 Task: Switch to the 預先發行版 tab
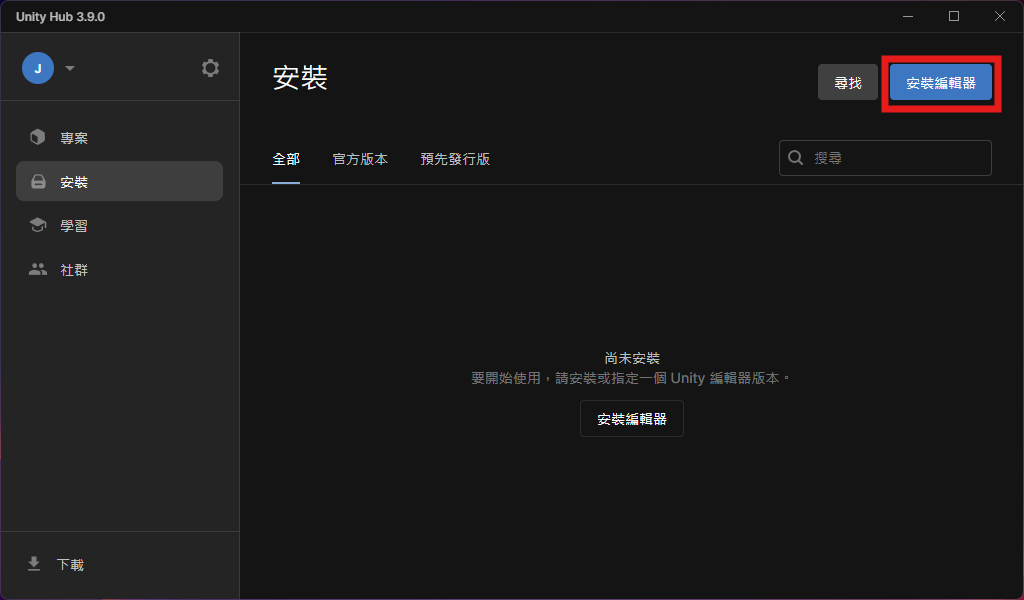click(455, 159)
